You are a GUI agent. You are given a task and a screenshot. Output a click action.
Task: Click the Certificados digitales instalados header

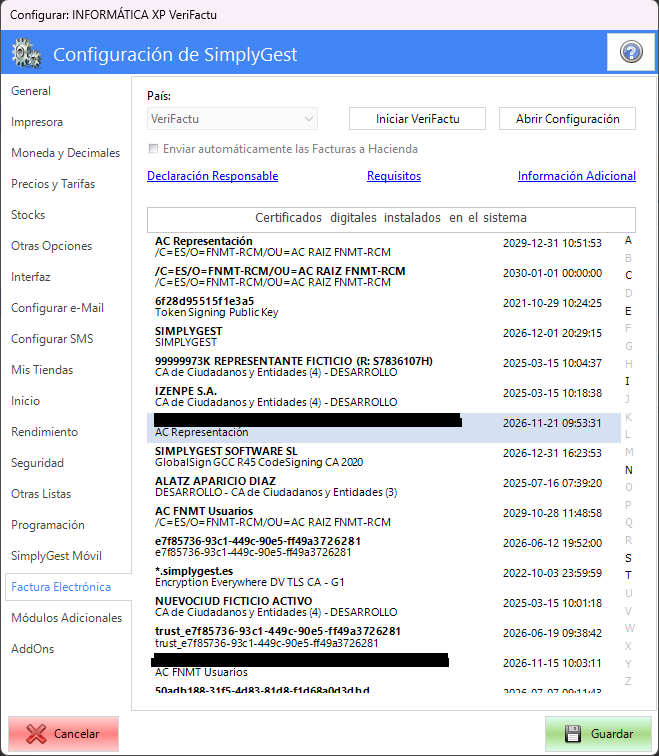click(391, 218)
